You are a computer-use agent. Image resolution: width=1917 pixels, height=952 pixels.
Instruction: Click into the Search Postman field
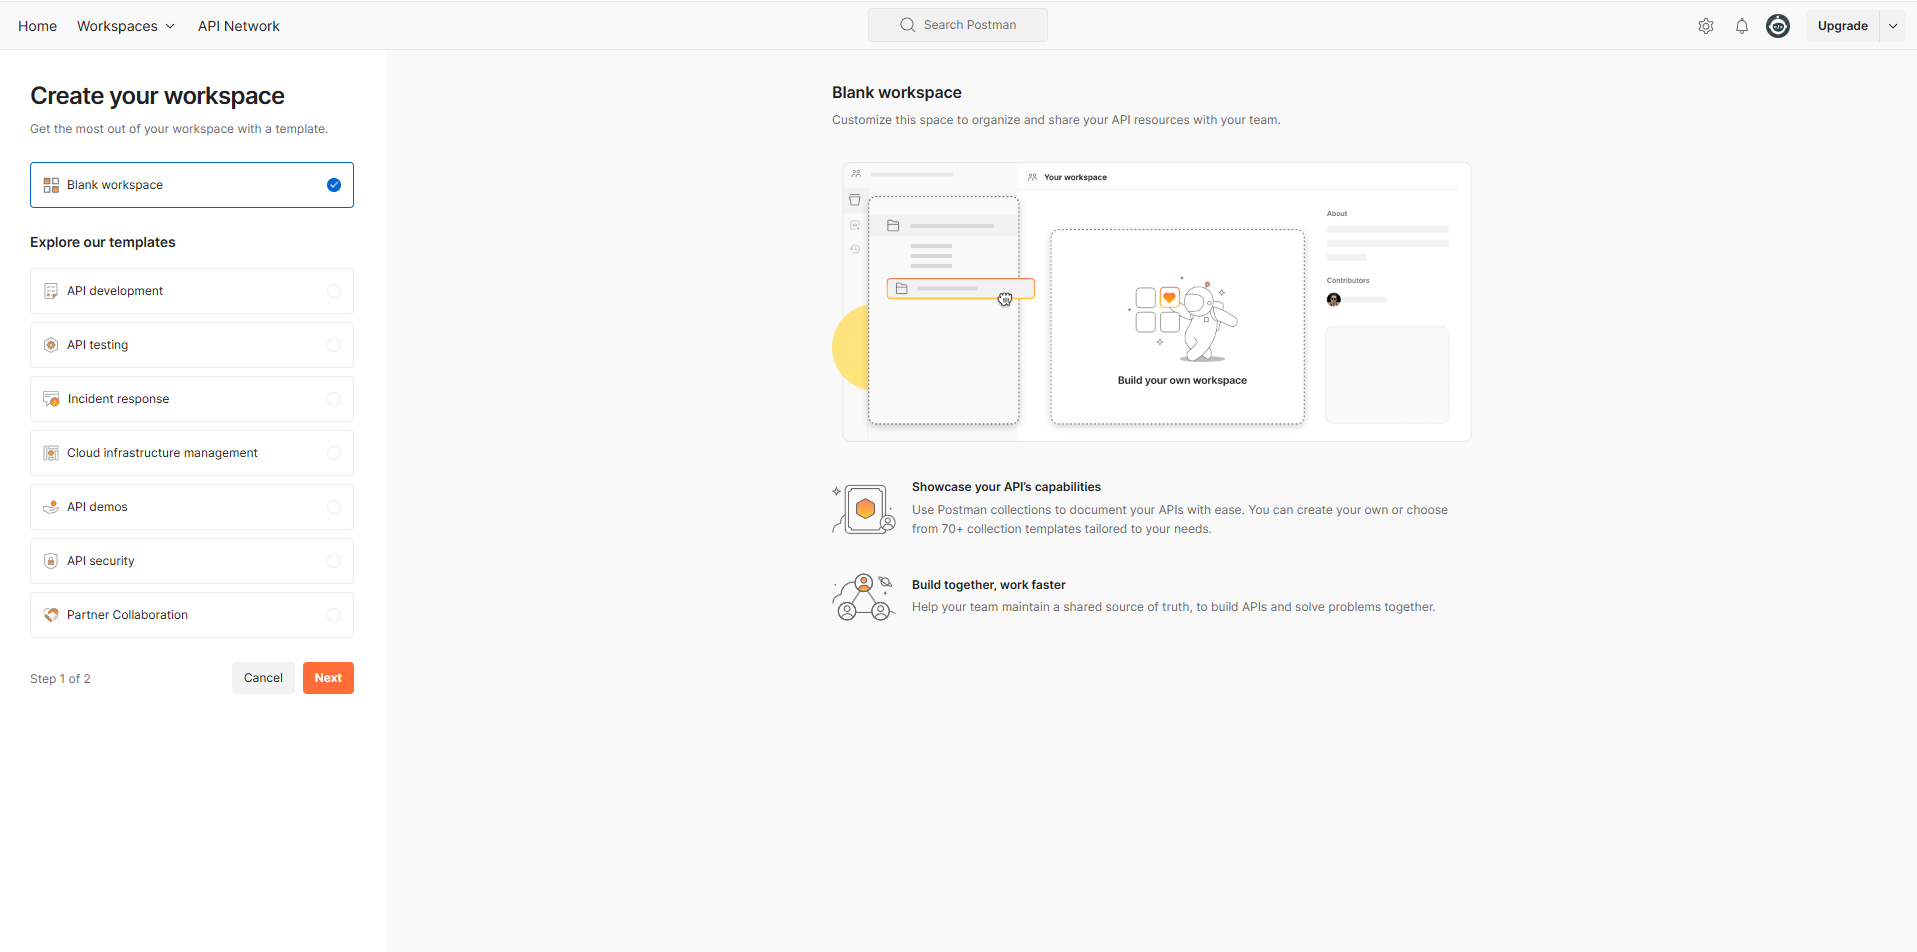[x=958, y=25]
